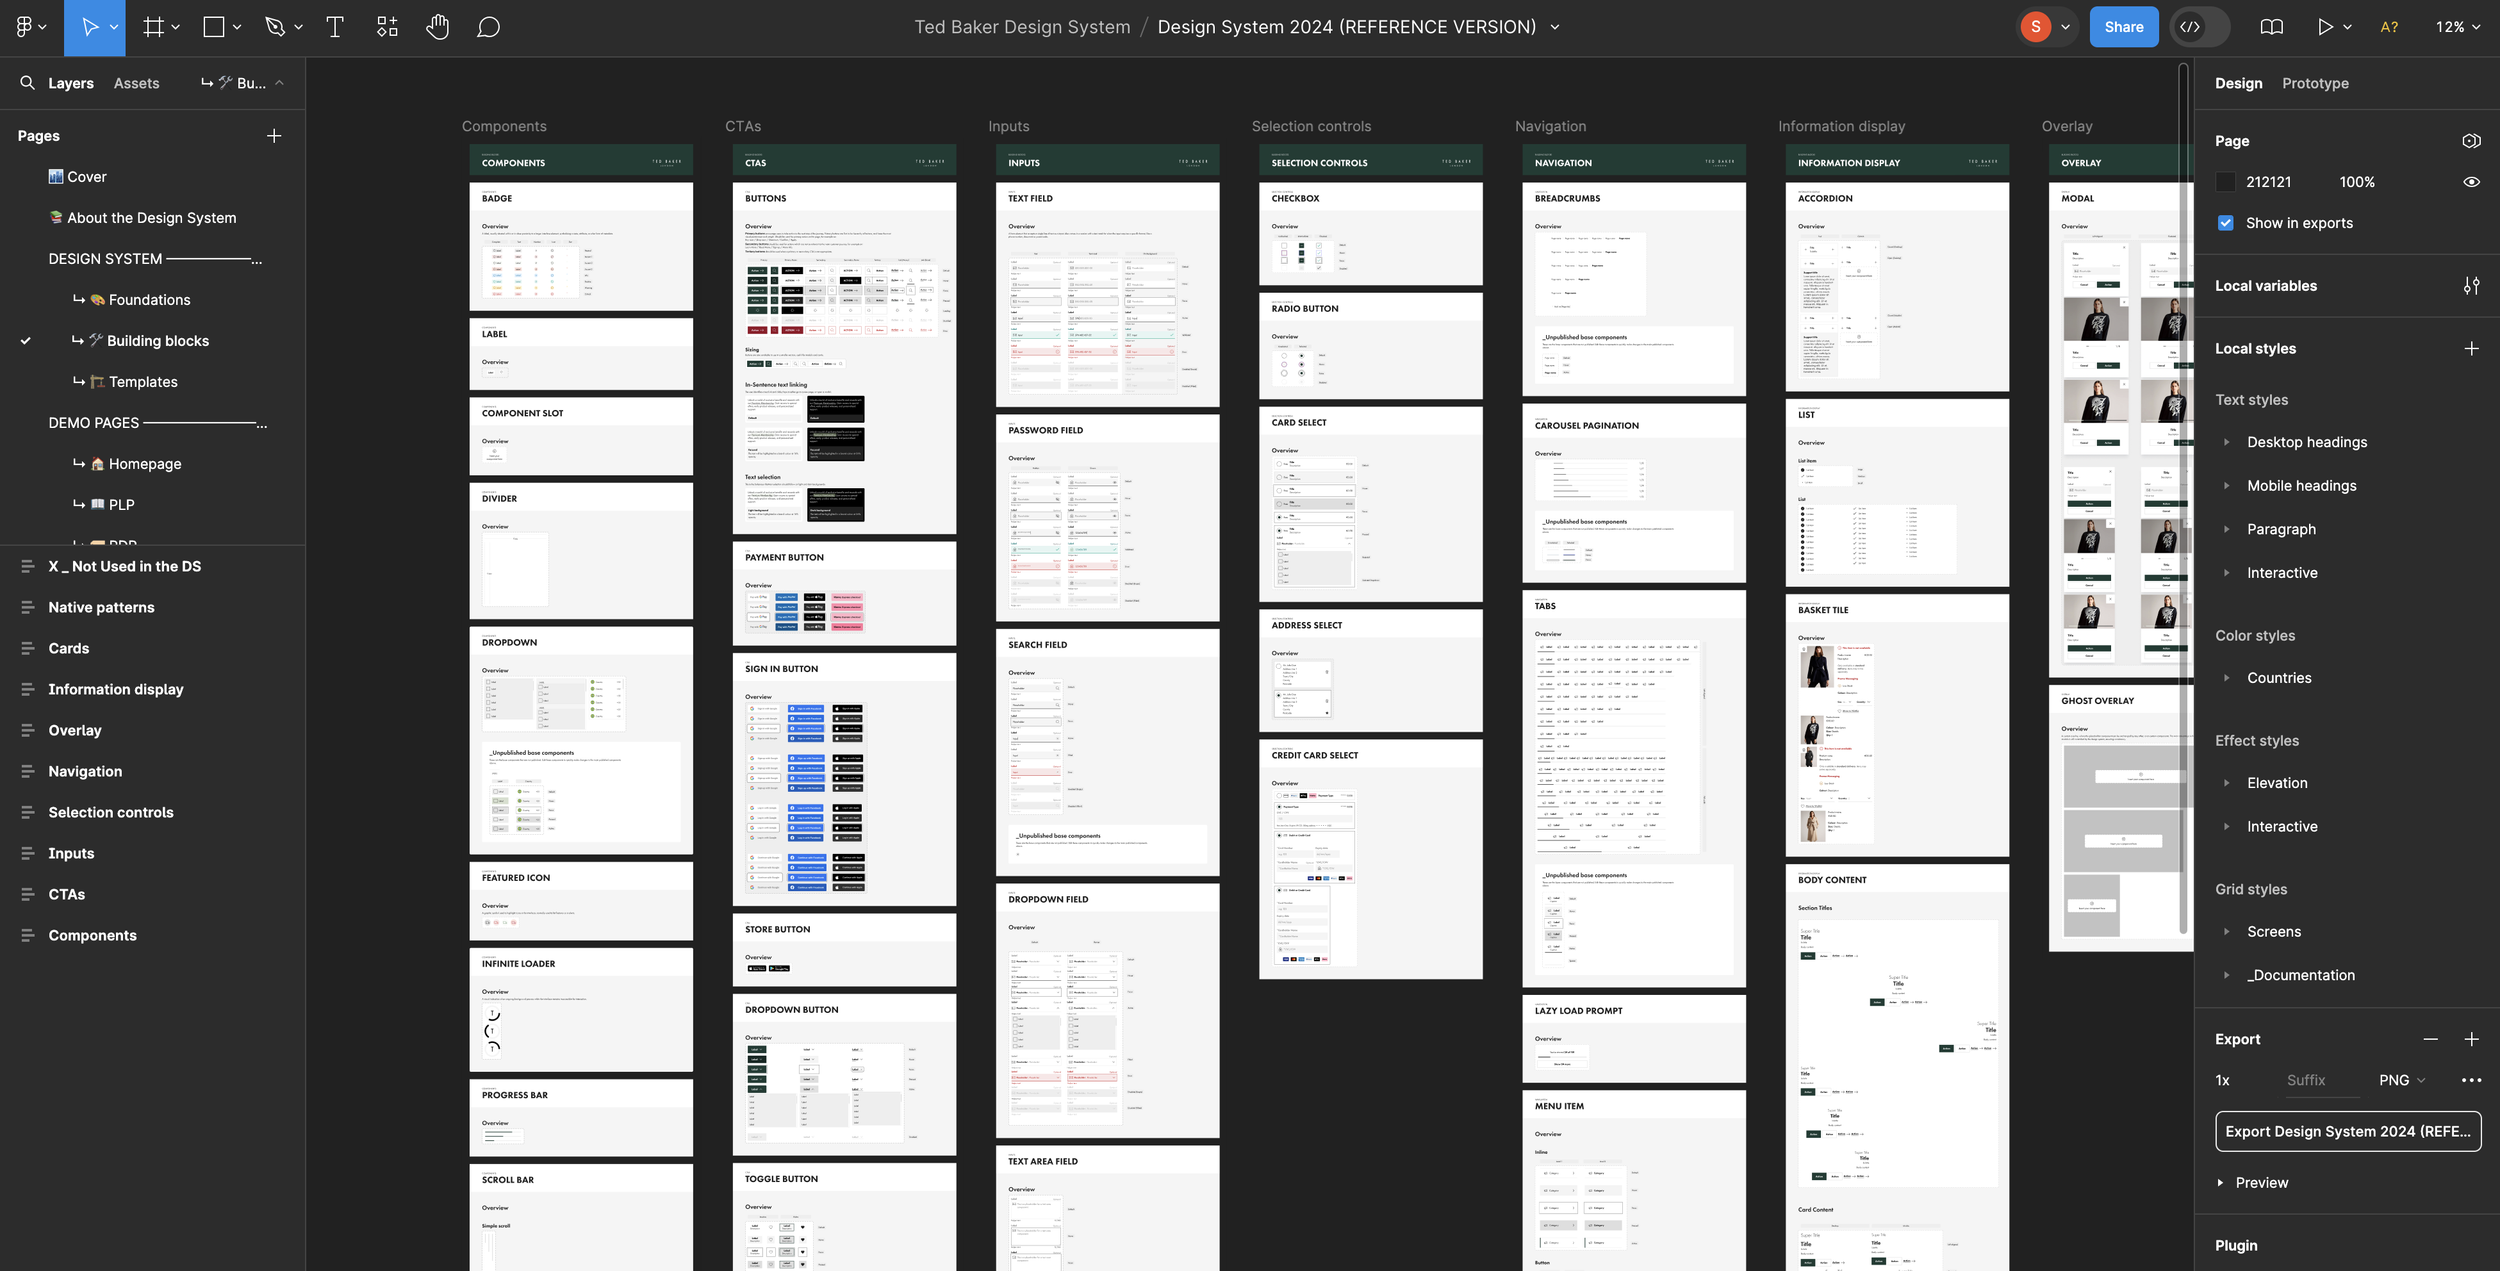The image size is (2500, 1271).
Task: Edit background opacity 100% field
Action: pyautogui.click(x=2356, y=182)
